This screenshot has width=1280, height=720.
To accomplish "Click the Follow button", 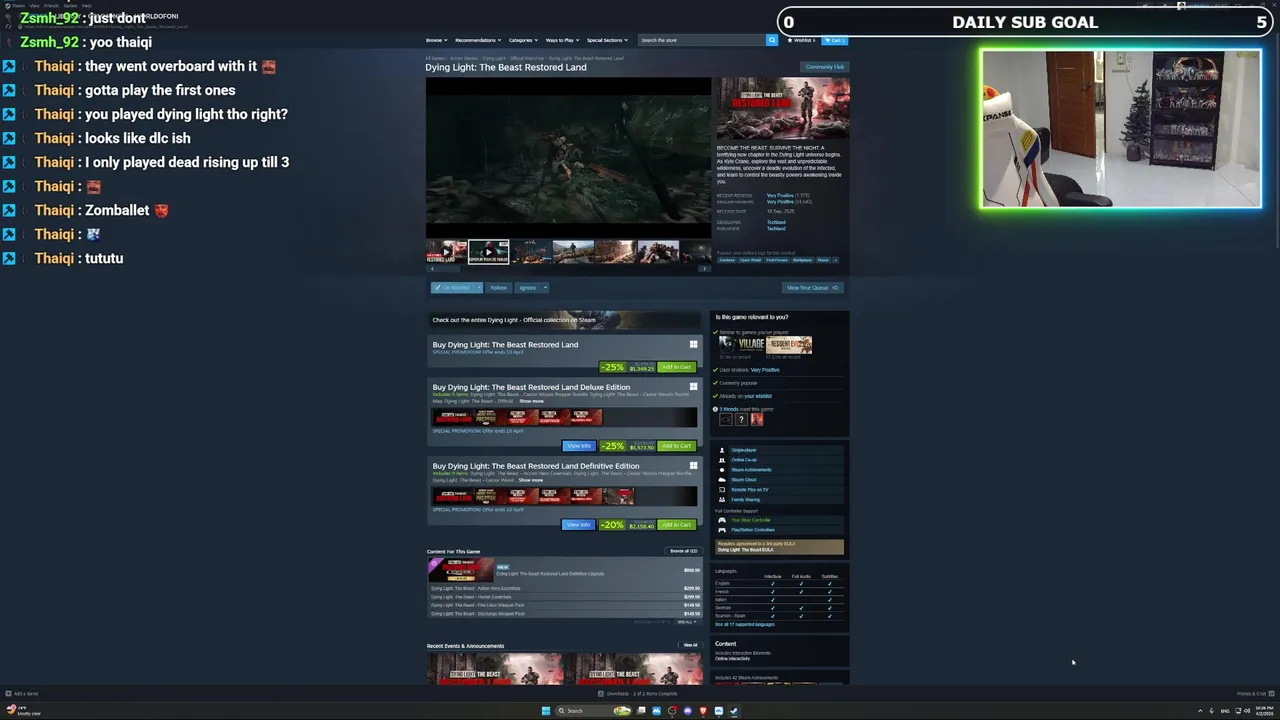I will (498, 288).
